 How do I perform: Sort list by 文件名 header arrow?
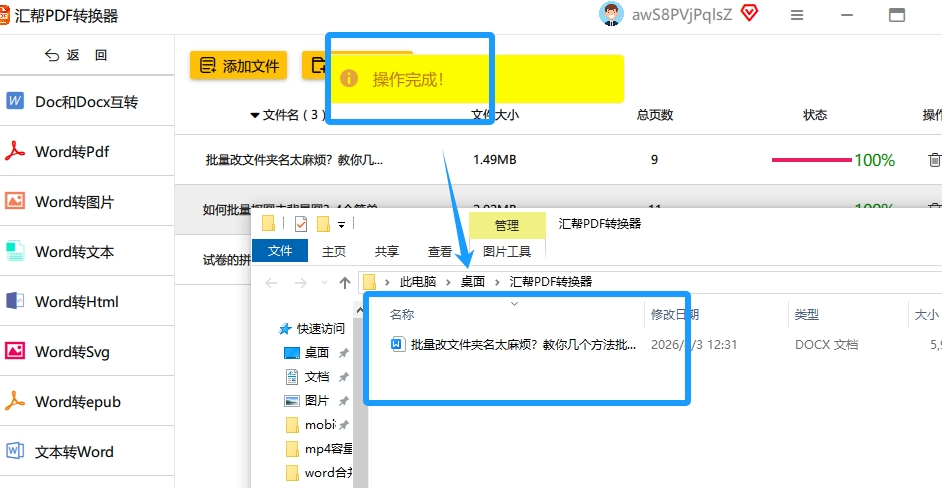click(x=255, y=115)
